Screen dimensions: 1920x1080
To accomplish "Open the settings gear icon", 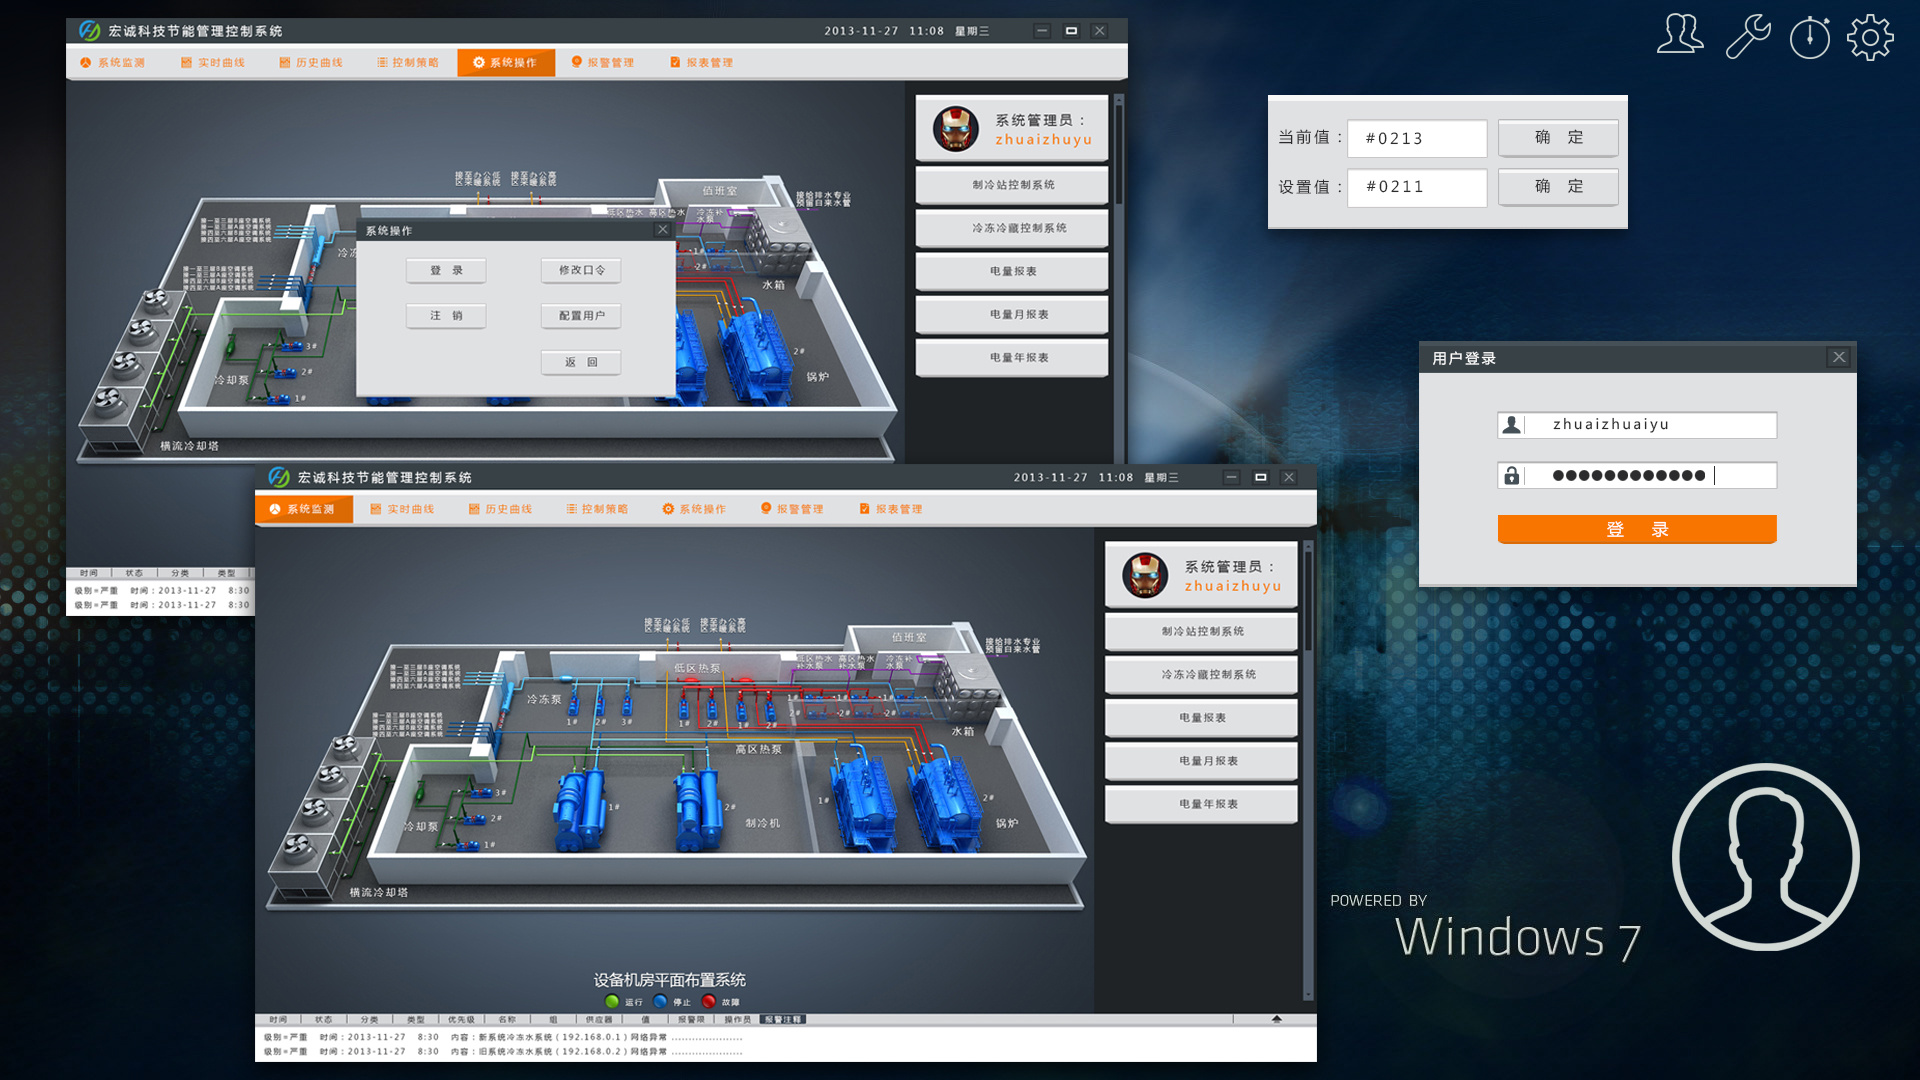I will coord(1870,38).
